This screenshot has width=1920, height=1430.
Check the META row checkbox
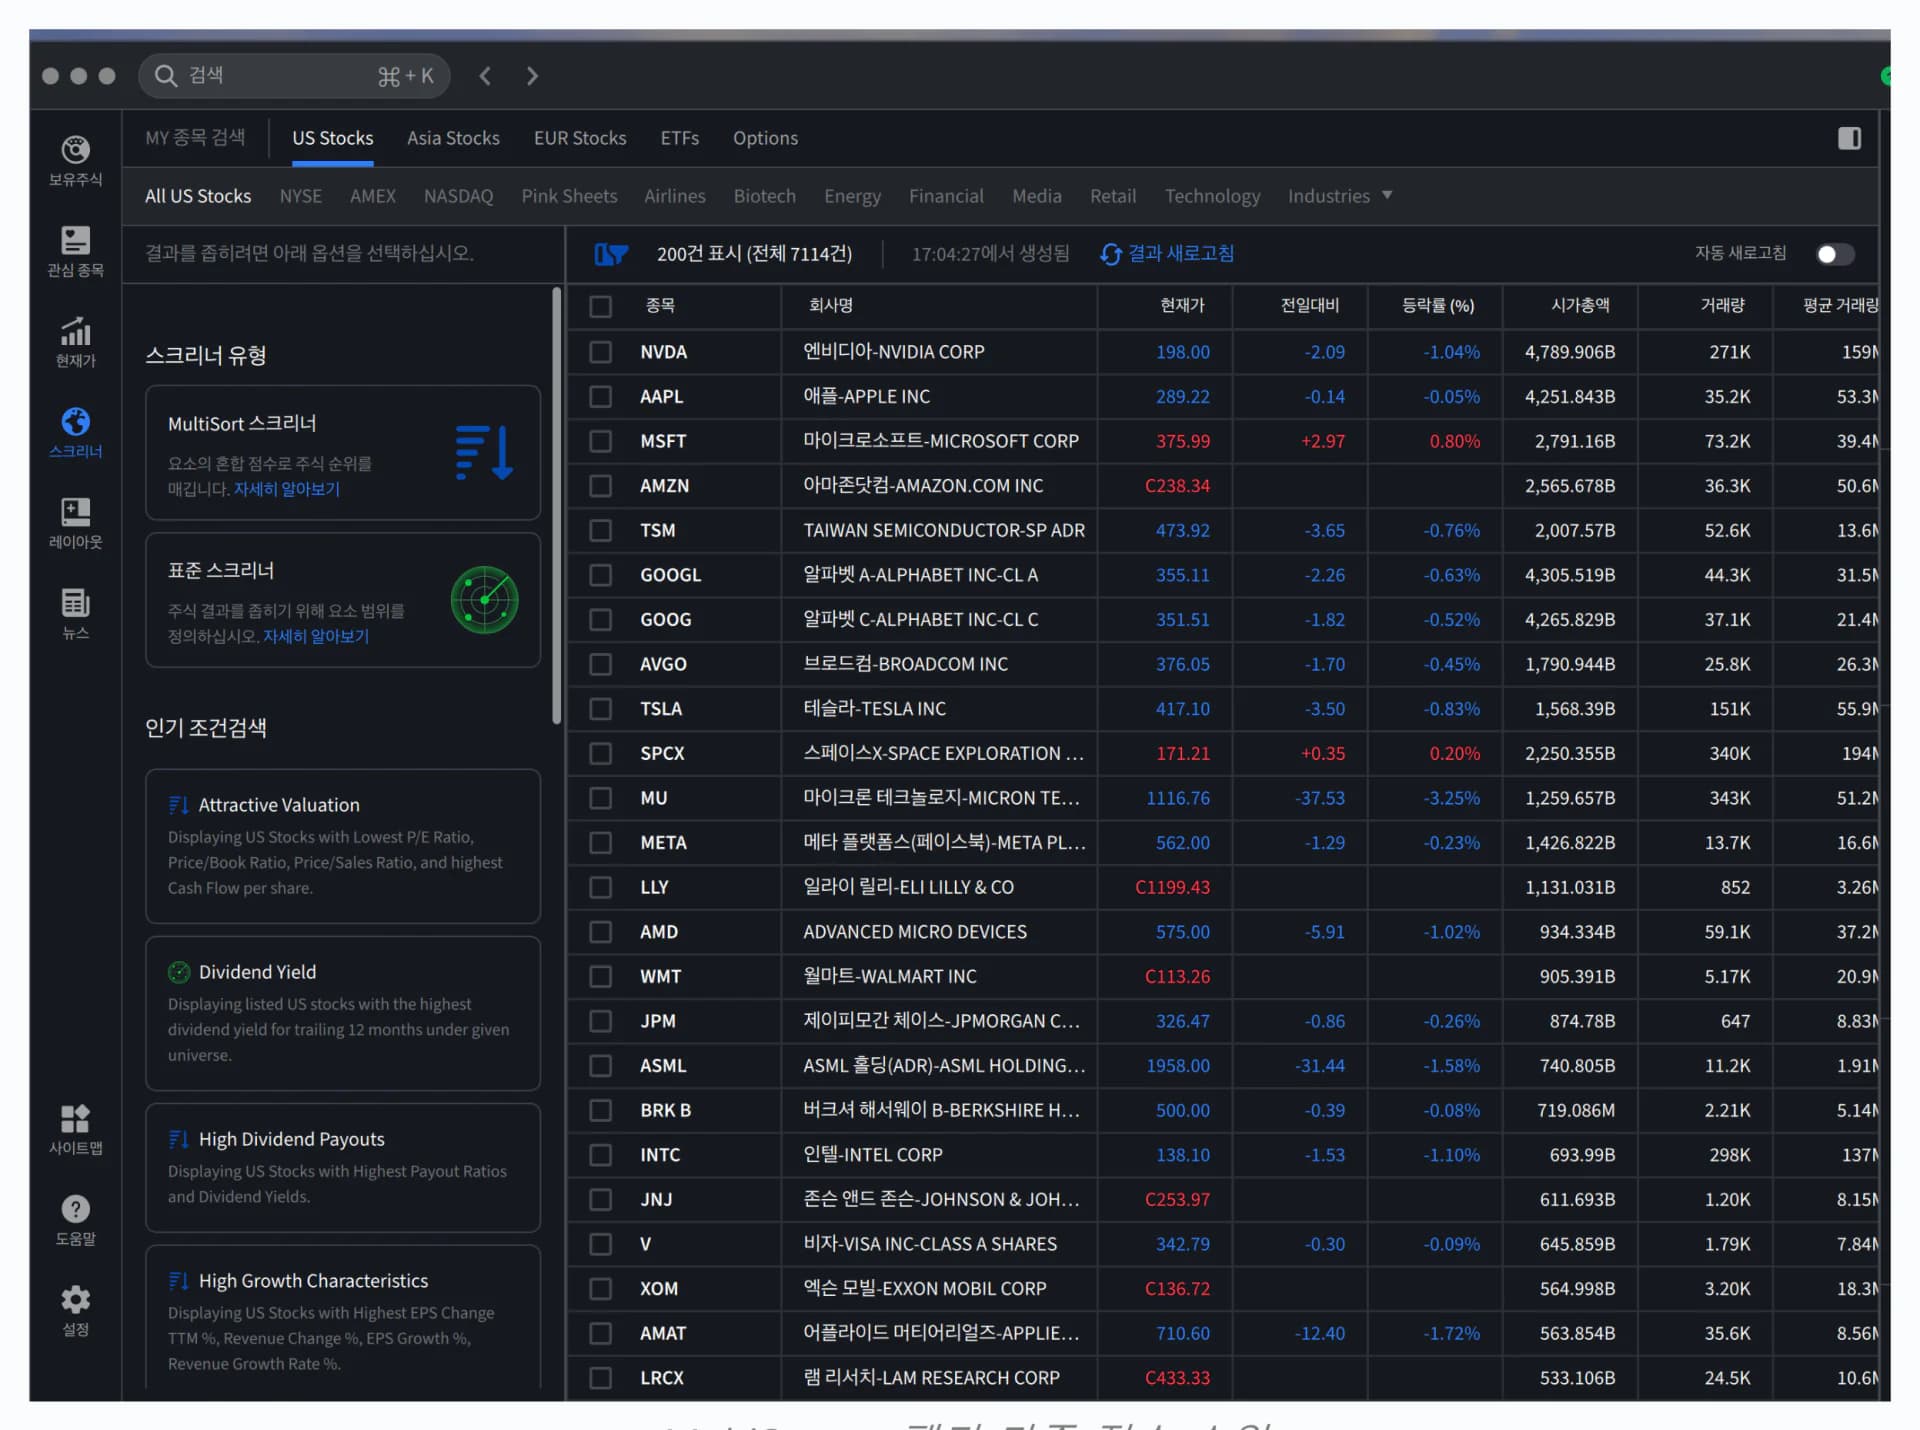tap(600, 843)
